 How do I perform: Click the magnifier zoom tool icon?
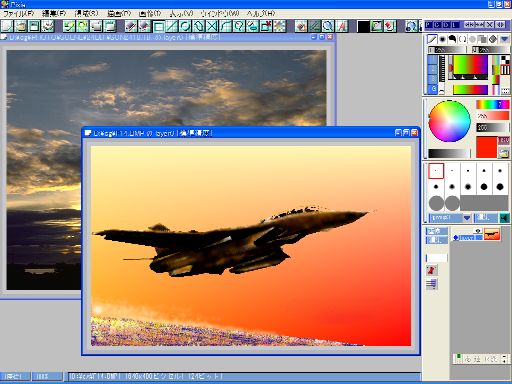click(x=328, y=26)
